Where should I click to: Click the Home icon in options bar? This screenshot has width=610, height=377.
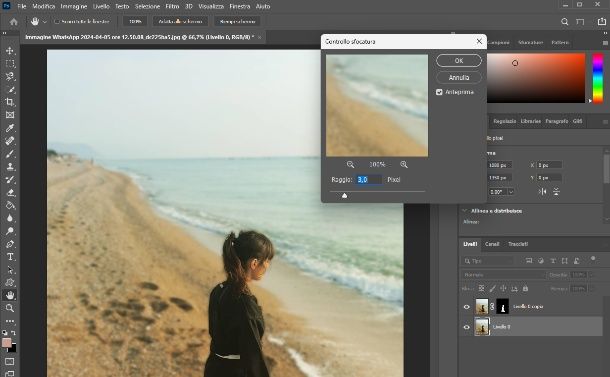click(x=14, y=22)
